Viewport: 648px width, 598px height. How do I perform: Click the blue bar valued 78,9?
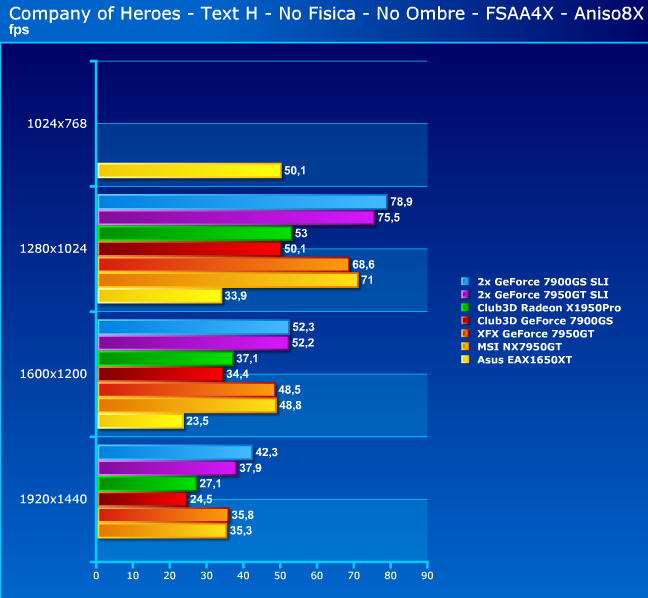coord(243,202)
